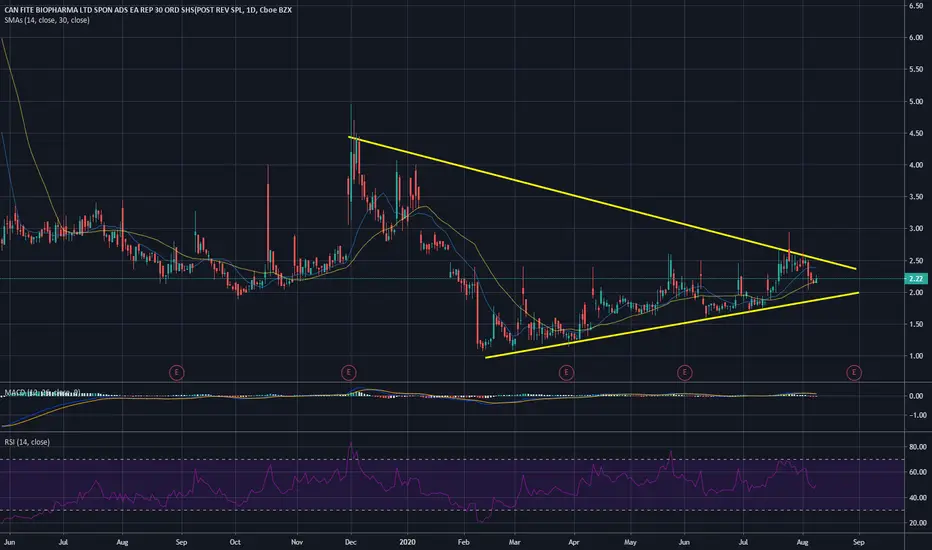Viewport: 932px width, 550px height.
Task: Open the earnings marker at June 2020
Action: point(685,373)
